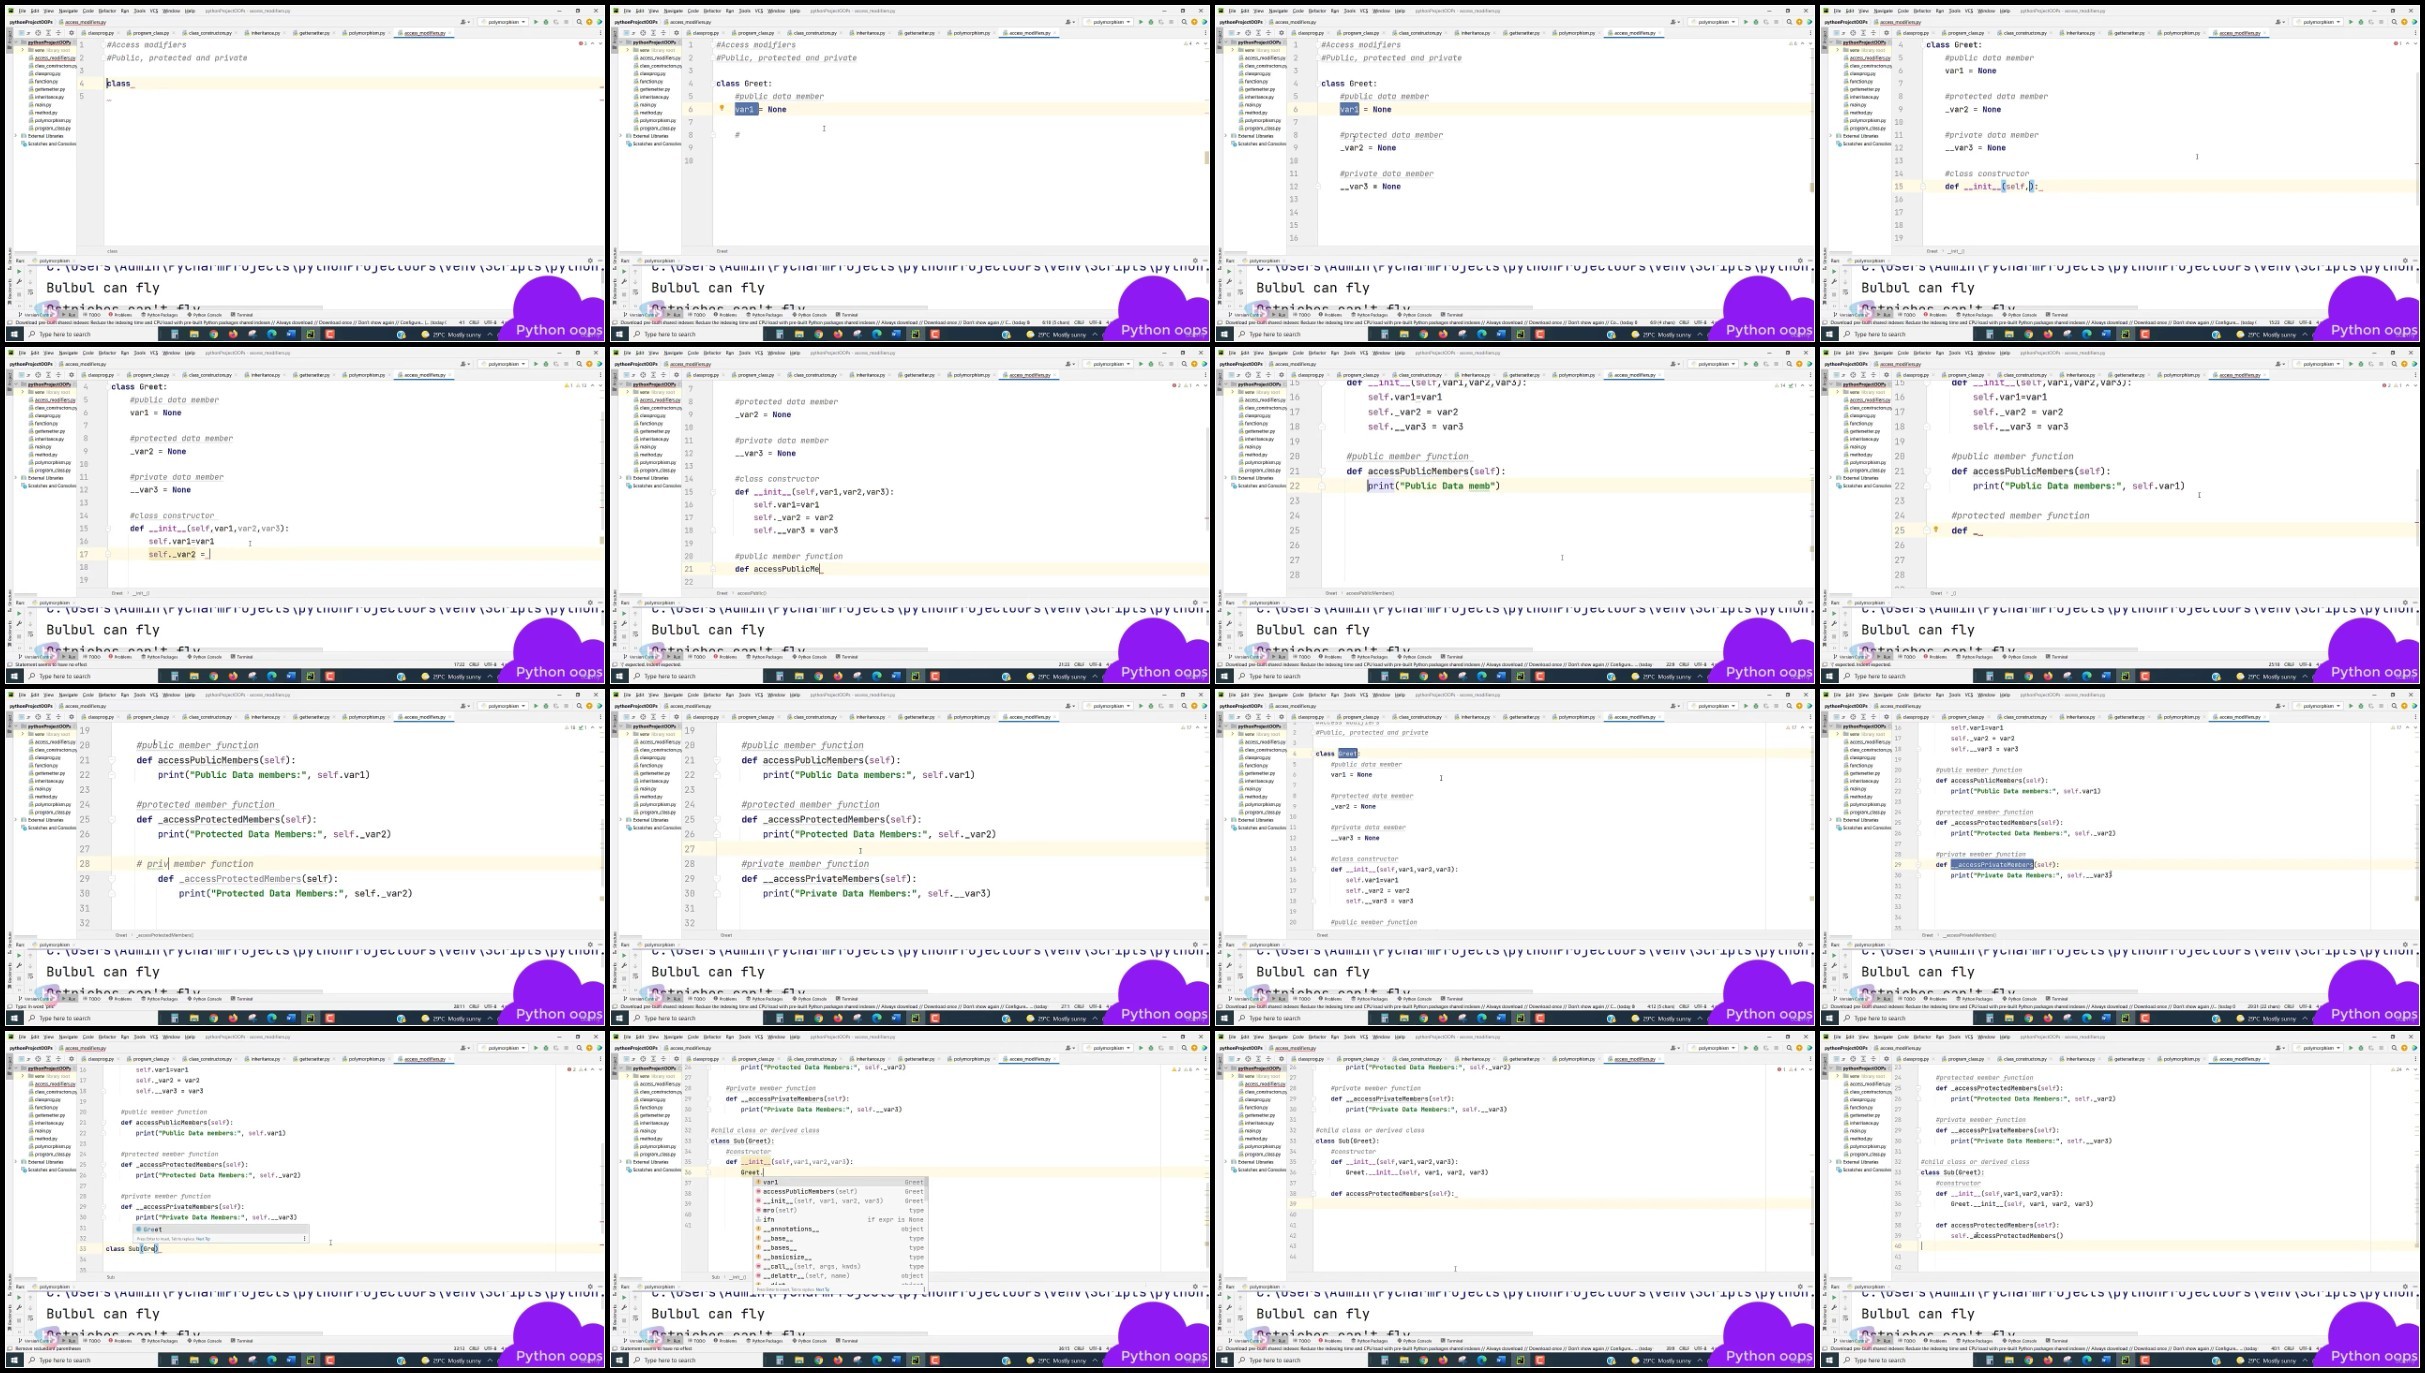Collapse pythonProjectOOPs root node in 'class_'-only frame
This screenshot has width=2425, height=1373.
point(15,43)
